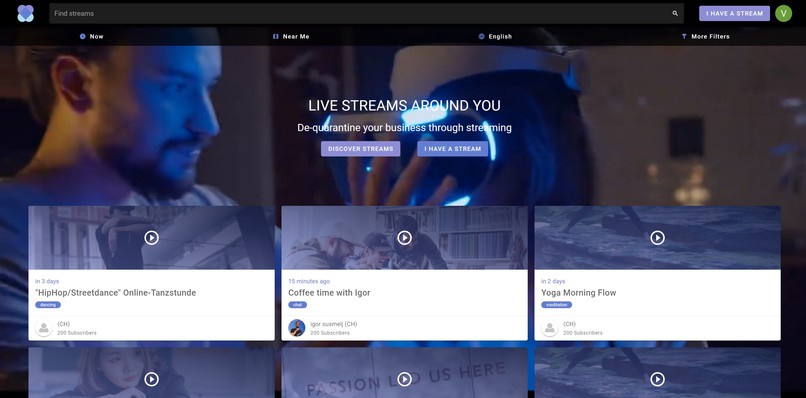Click the meditation tag chip

556,305
